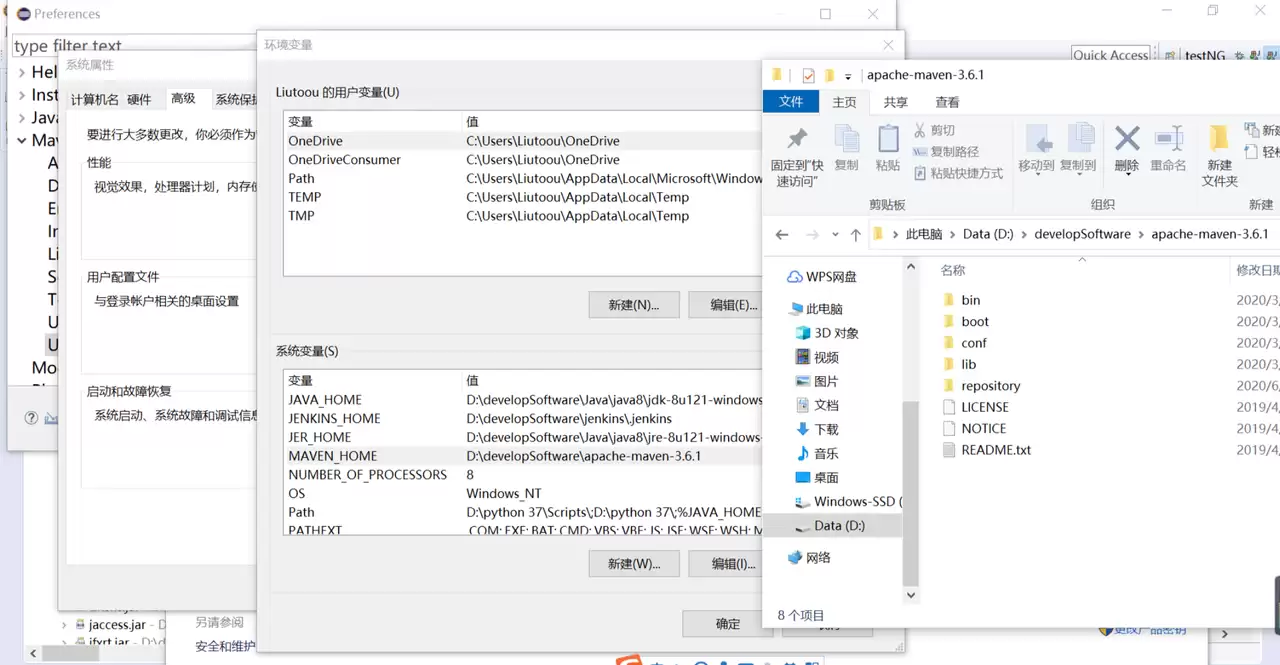Screen dimensions: 1280x665
Task: Click the Delete (删除) X icon
Action: pos(1127,147)
